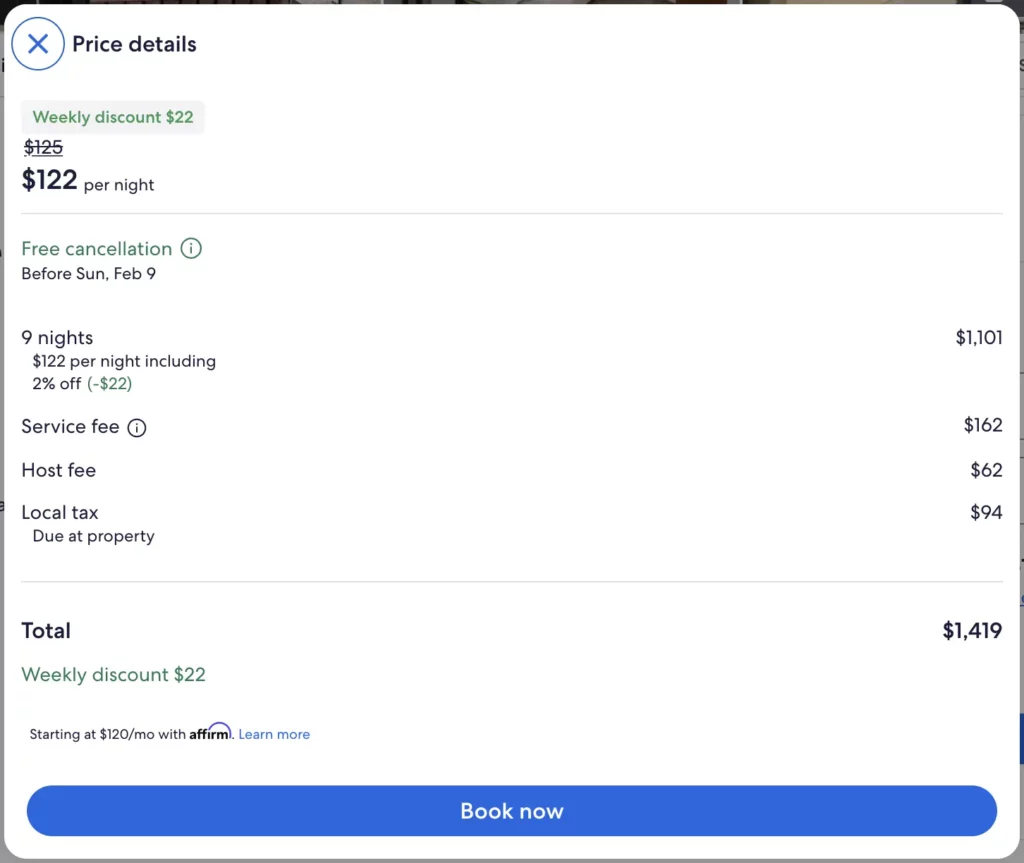Click the Service fee label
The image size is (1024, 863).
[x=70, y=427]
